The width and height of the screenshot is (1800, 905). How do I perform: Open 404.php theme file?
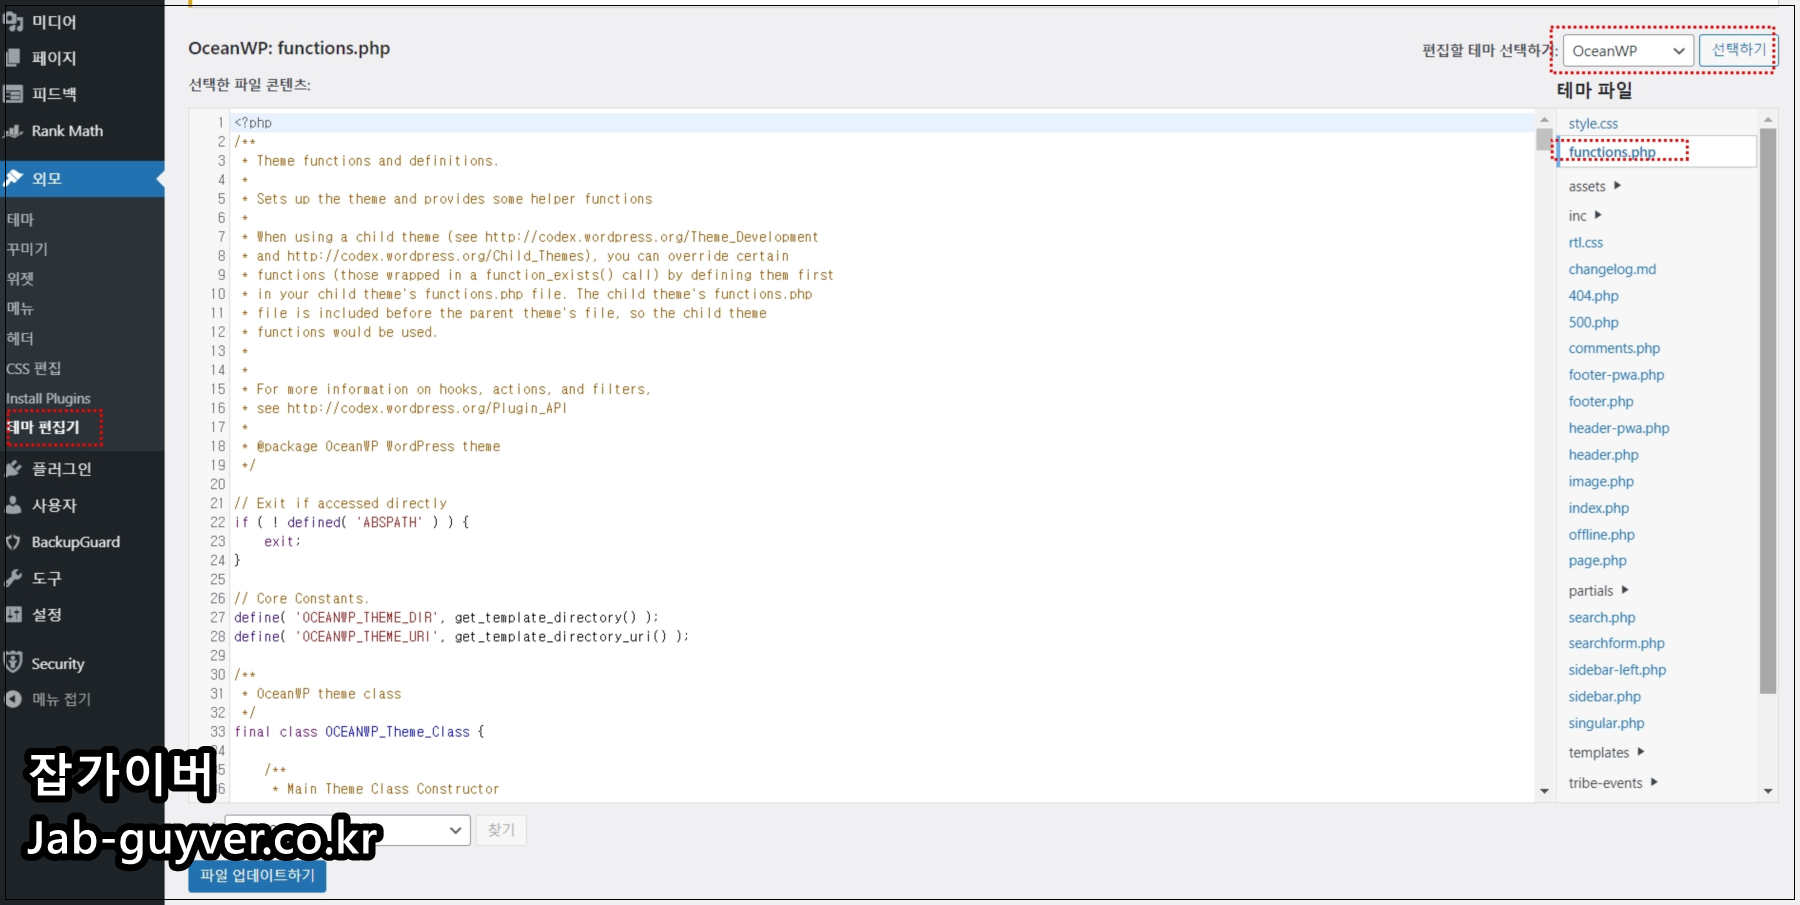tap(1593, 296)
